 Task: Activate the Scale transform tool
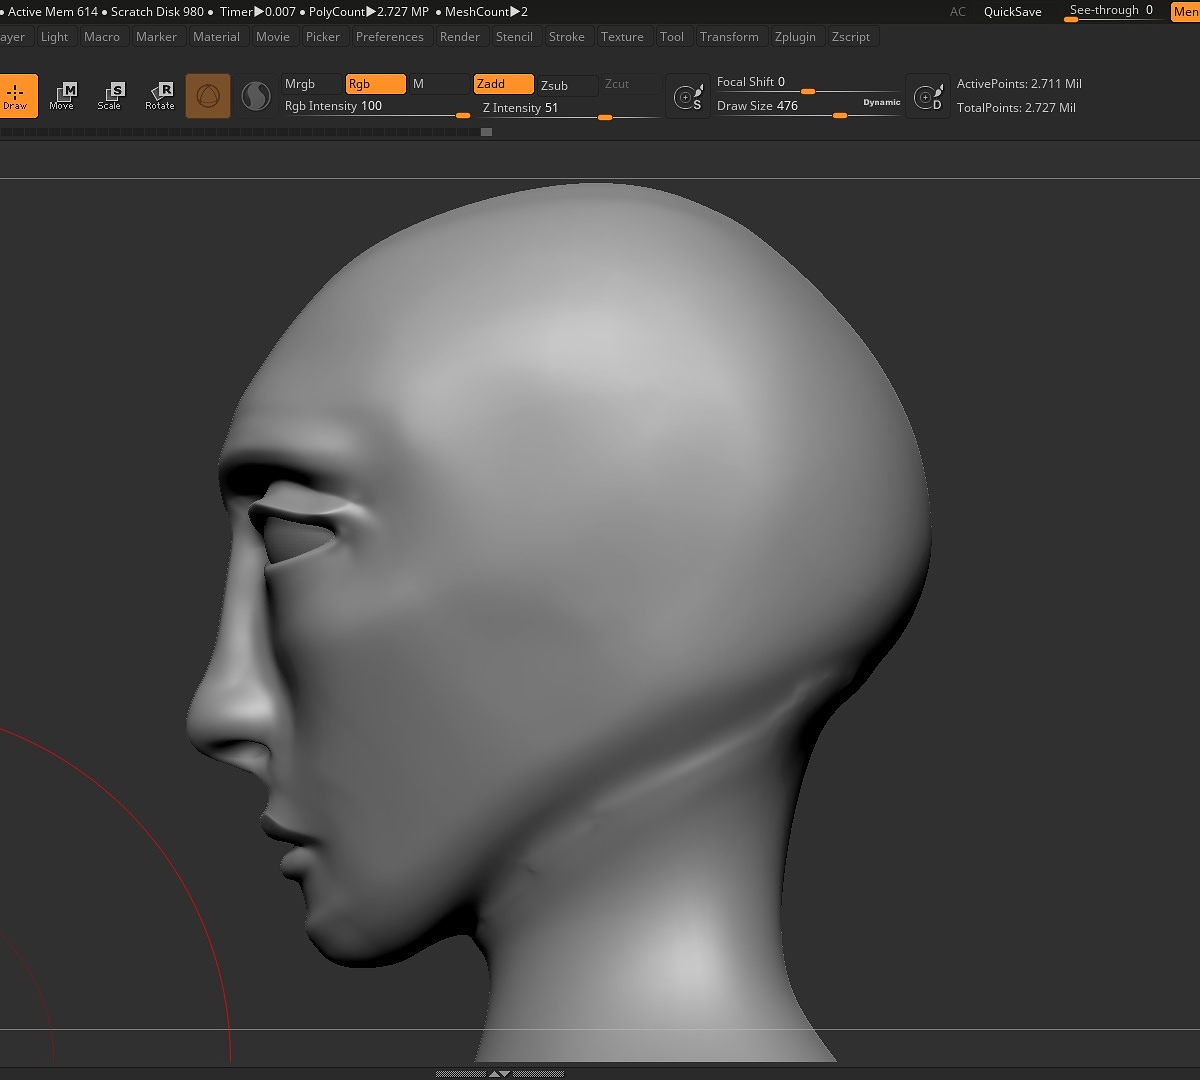coord(110,96)
